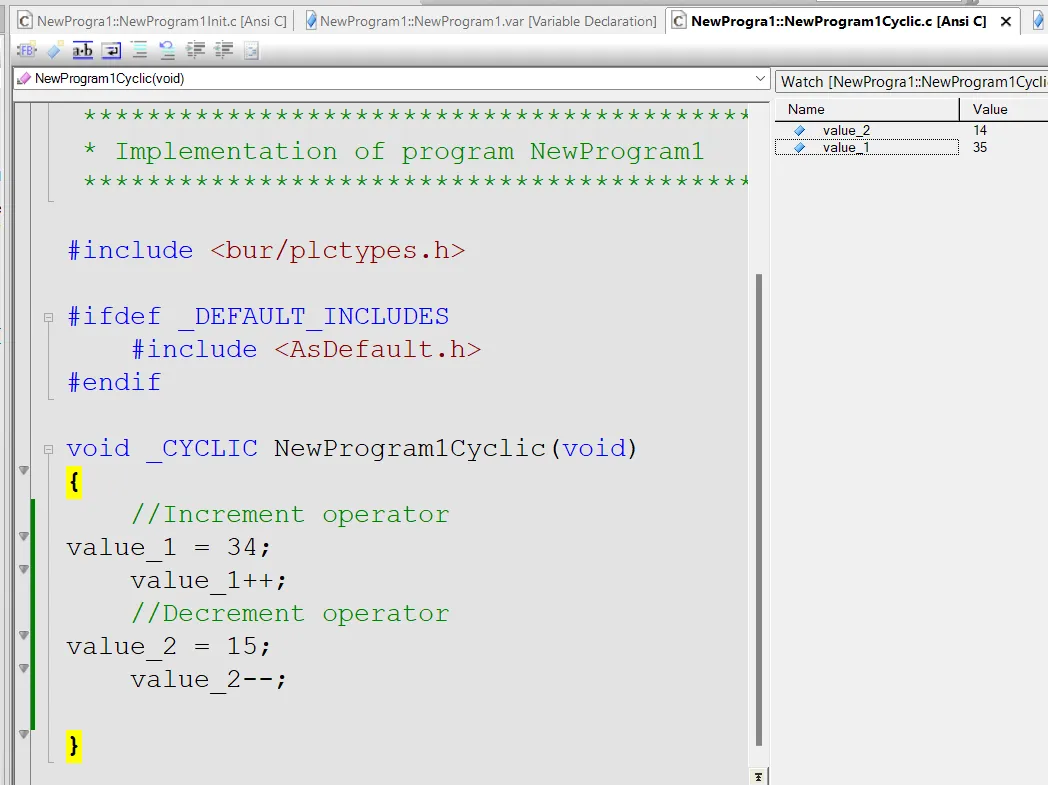The height and width of the screenshot is (785, 1048).
Task: Click margin marker beside the closing brace
Action: 23,734
